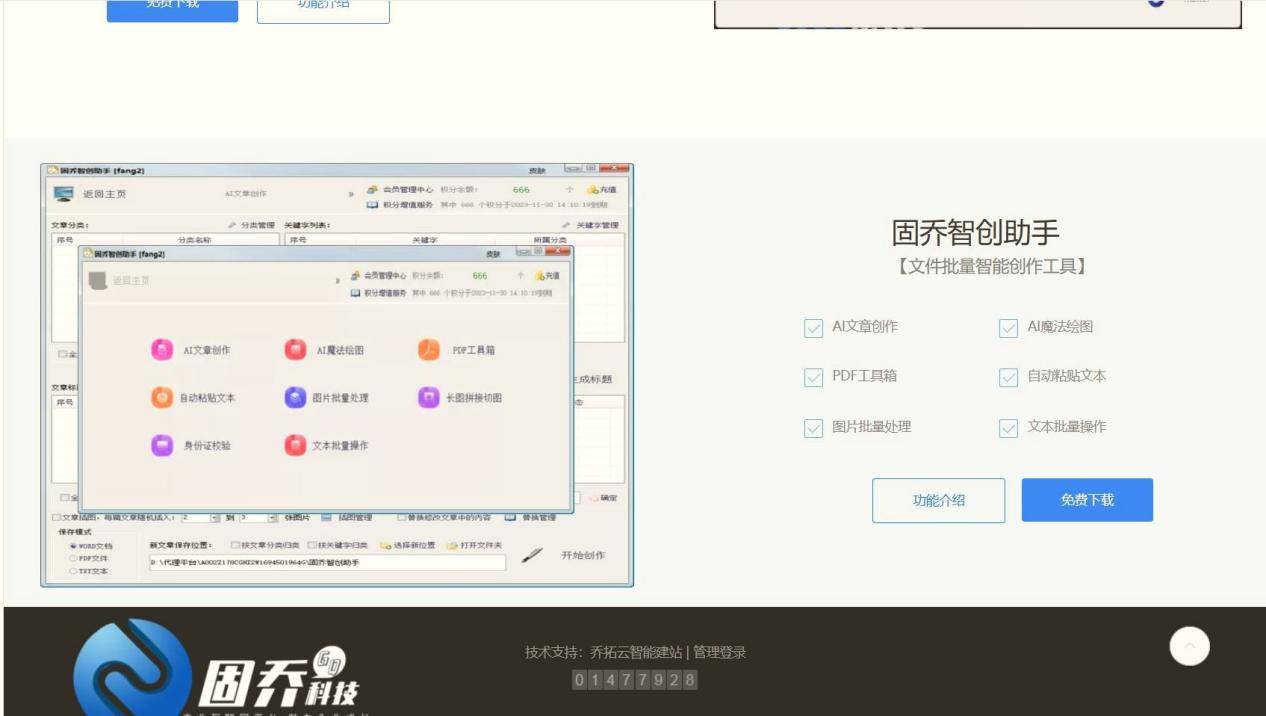Click the 功能介绍 button under the feature list
The height and width of the screenshot is (716, 1266).
coord(938,500)
